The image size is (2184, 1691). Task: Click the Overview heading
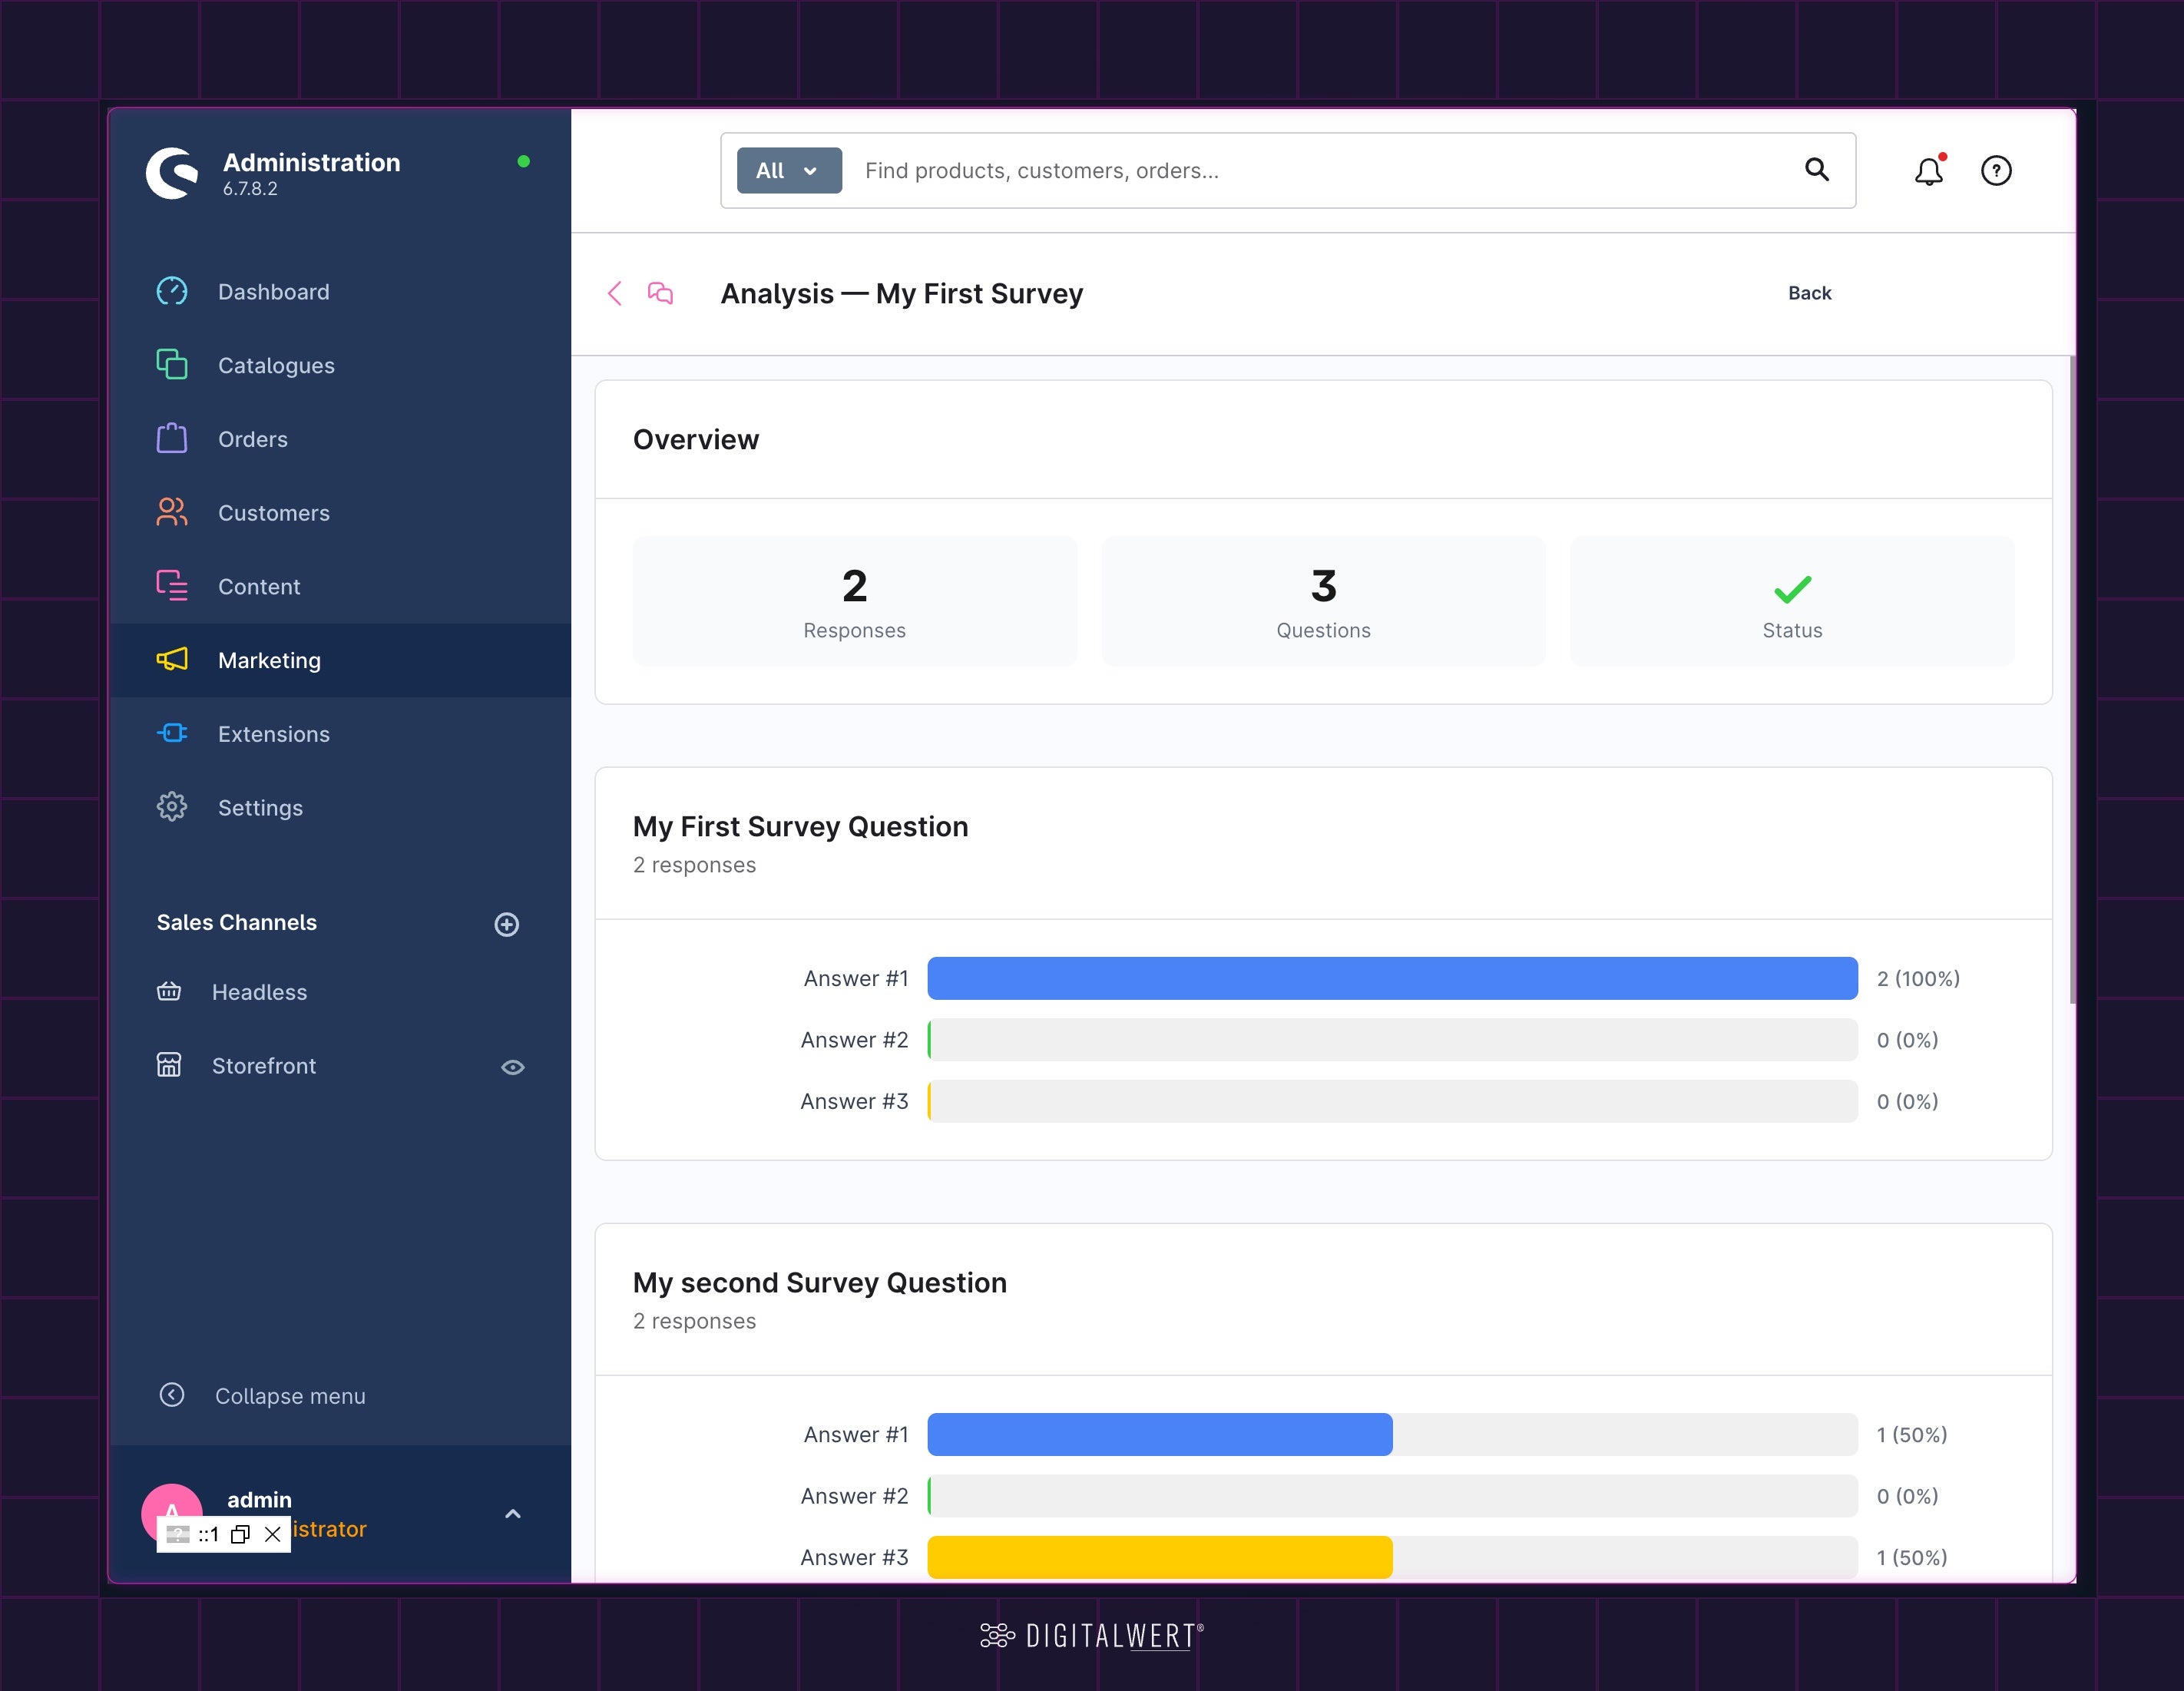[x=696, y=440]
